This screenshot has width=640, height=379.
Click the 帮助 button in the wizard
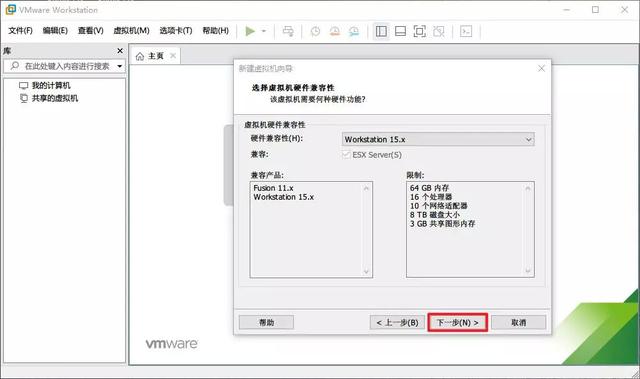266,322
